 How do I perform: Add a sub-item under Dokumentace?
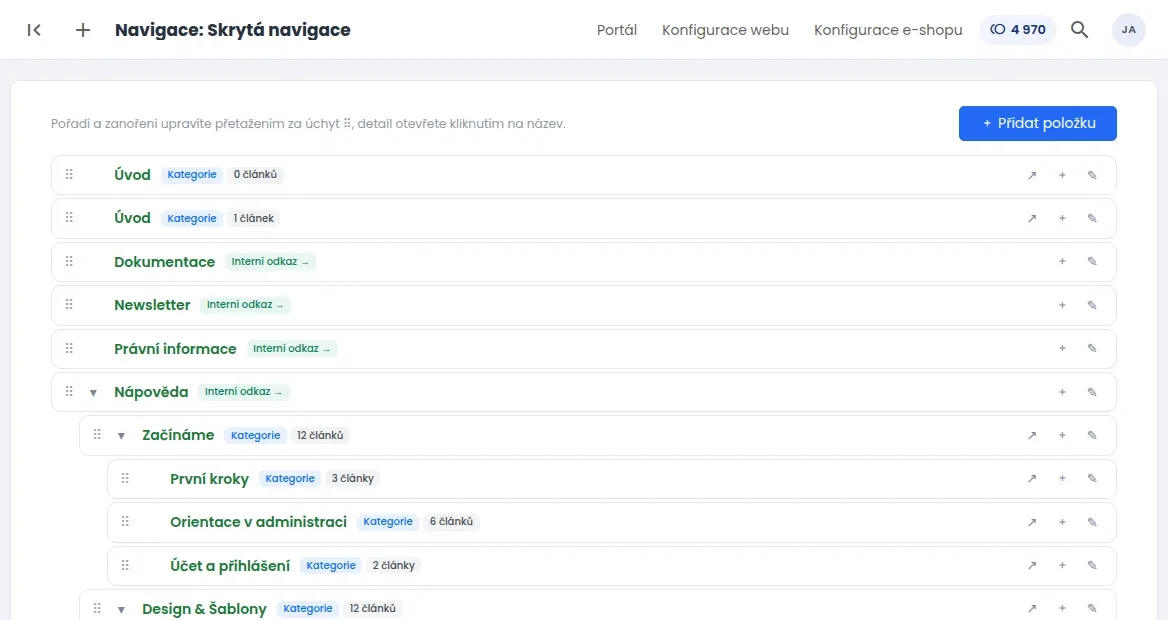tap(1062, 262)
